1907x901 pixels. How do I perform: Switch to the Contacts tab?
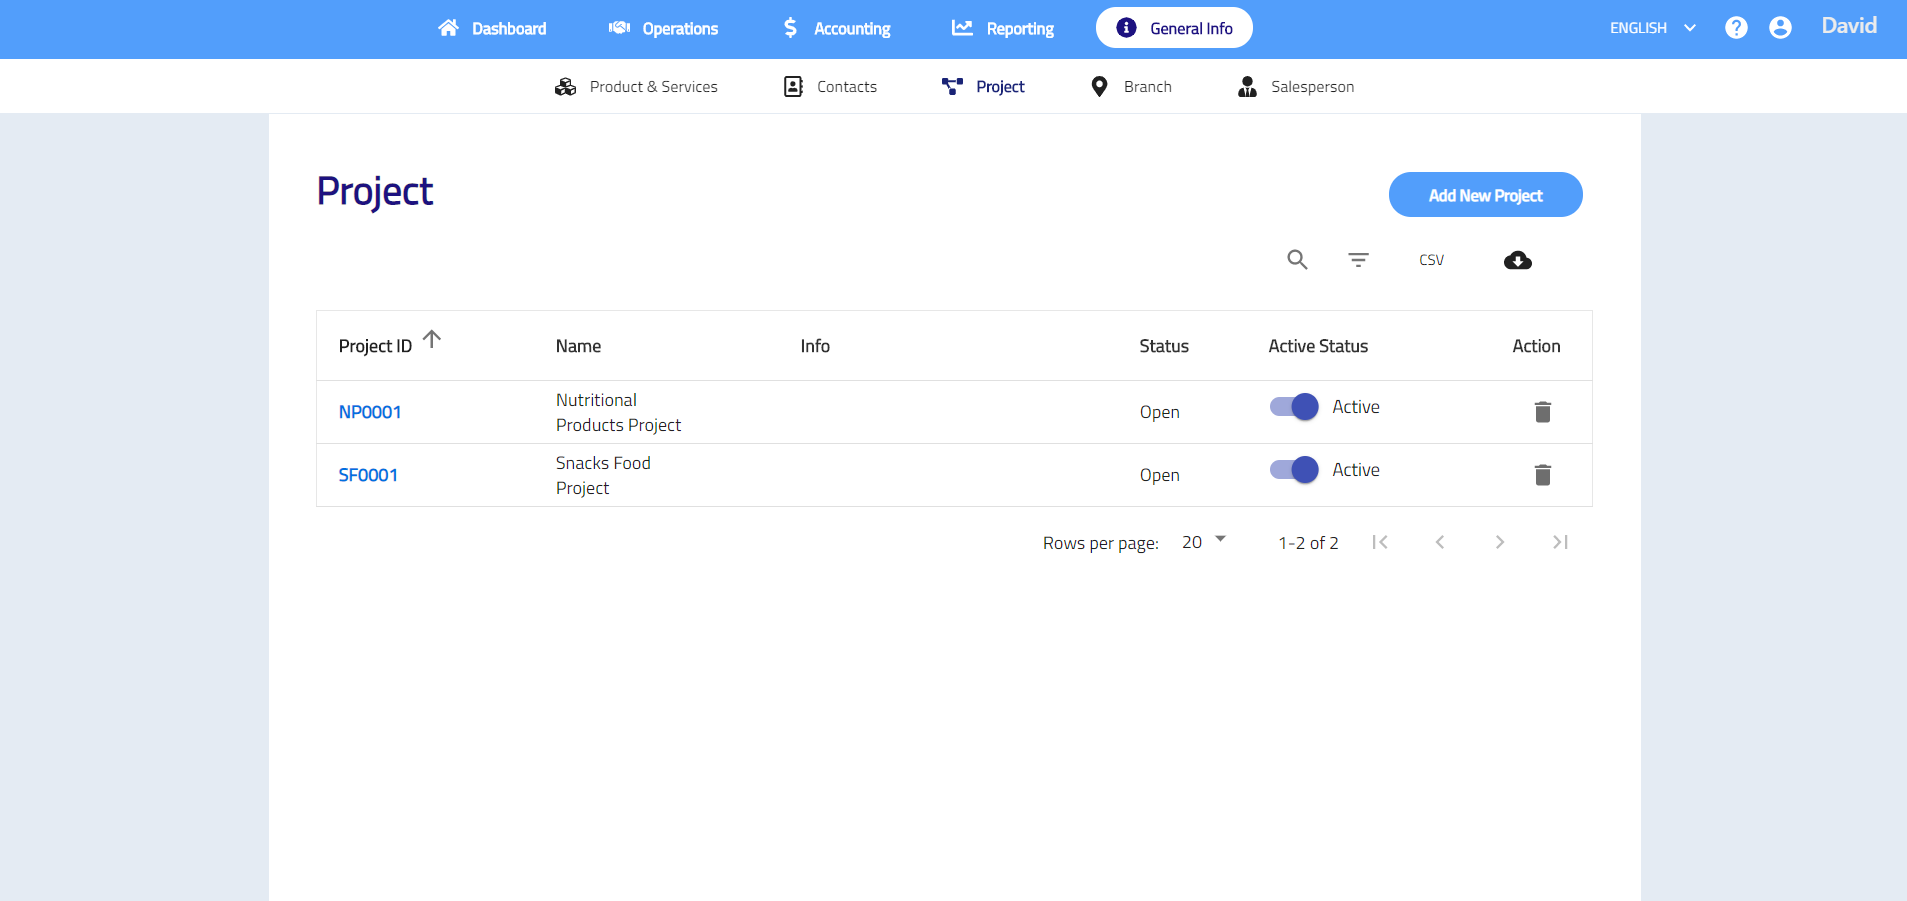pyautogui.click(x=830, y=87)
